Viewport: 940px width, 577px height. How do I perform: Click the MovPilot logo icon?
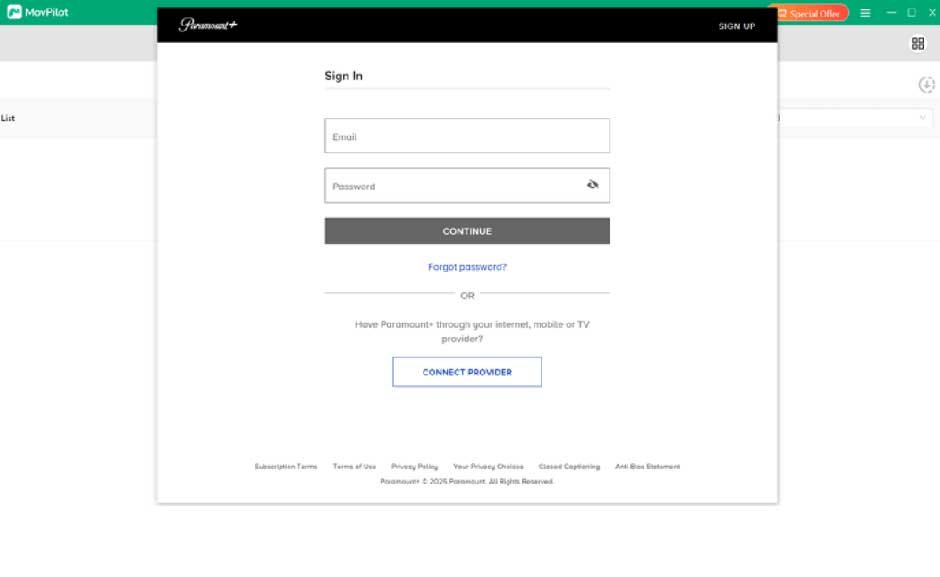[14, 12]
